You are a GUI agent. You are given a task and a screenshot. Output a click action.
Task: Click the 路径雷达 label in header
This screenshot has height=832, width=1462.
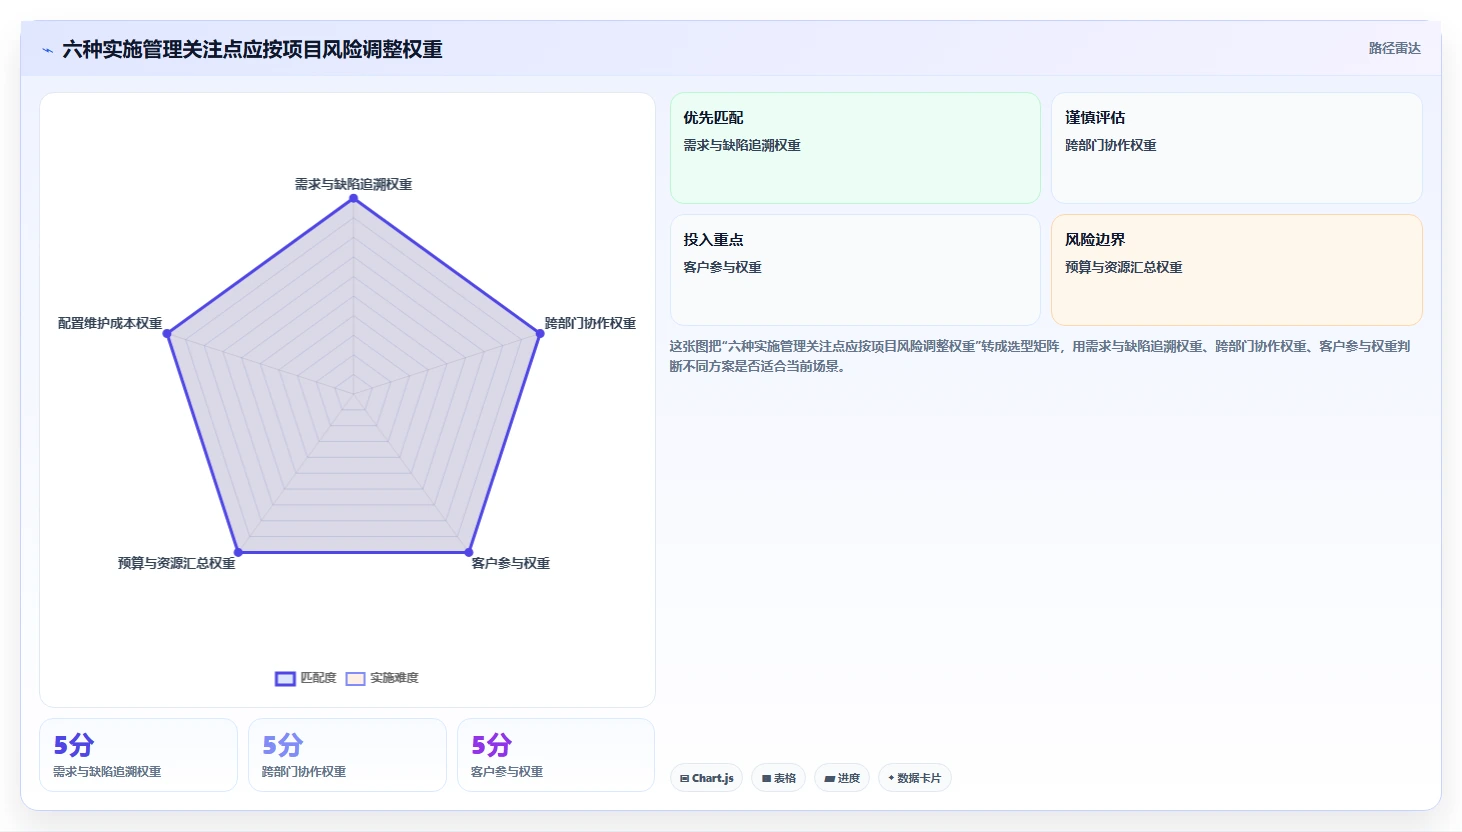click(x=1394, y=48)
